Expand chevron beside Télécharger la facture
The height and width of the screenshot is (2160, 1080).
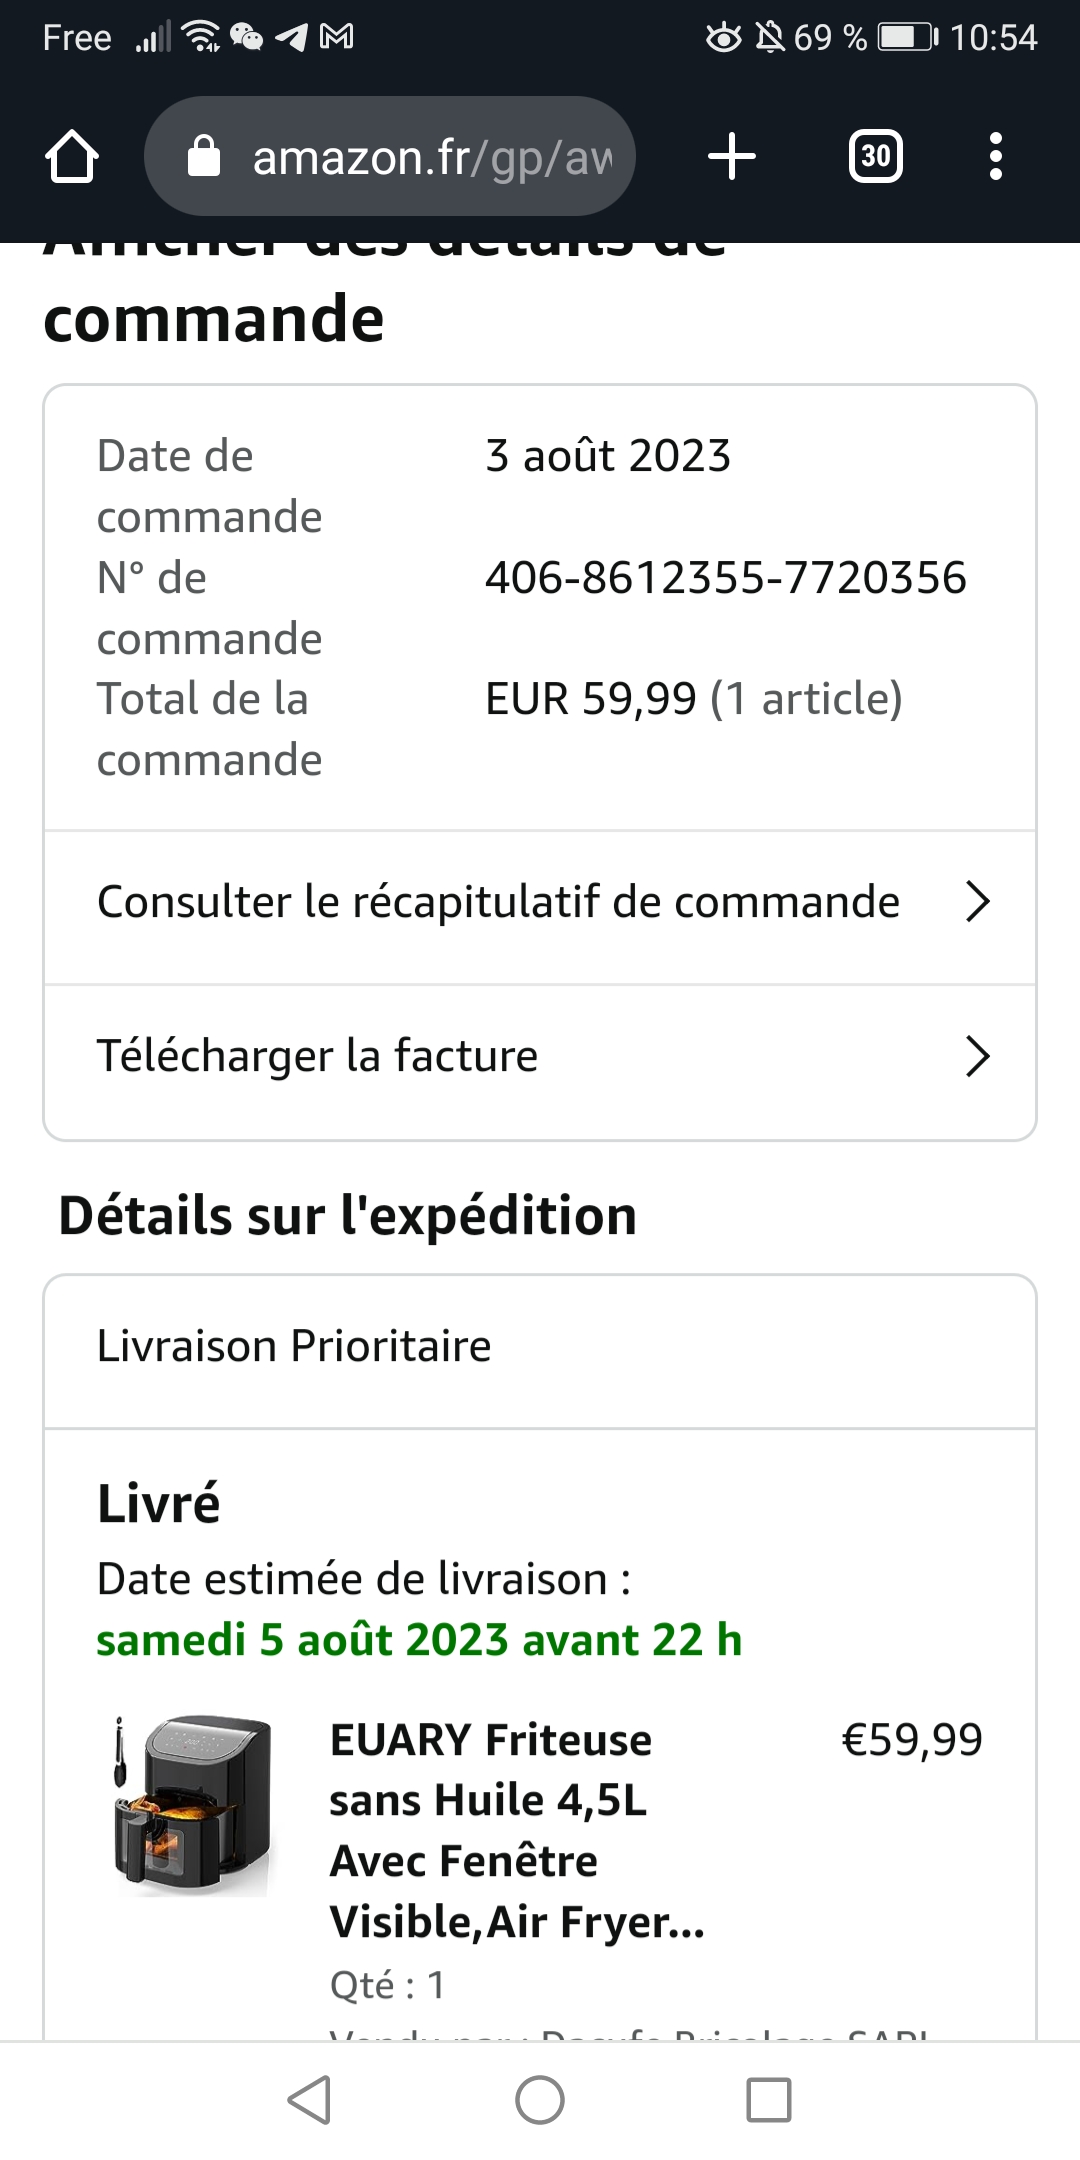pyautogui.click(x=977, y=1057)
